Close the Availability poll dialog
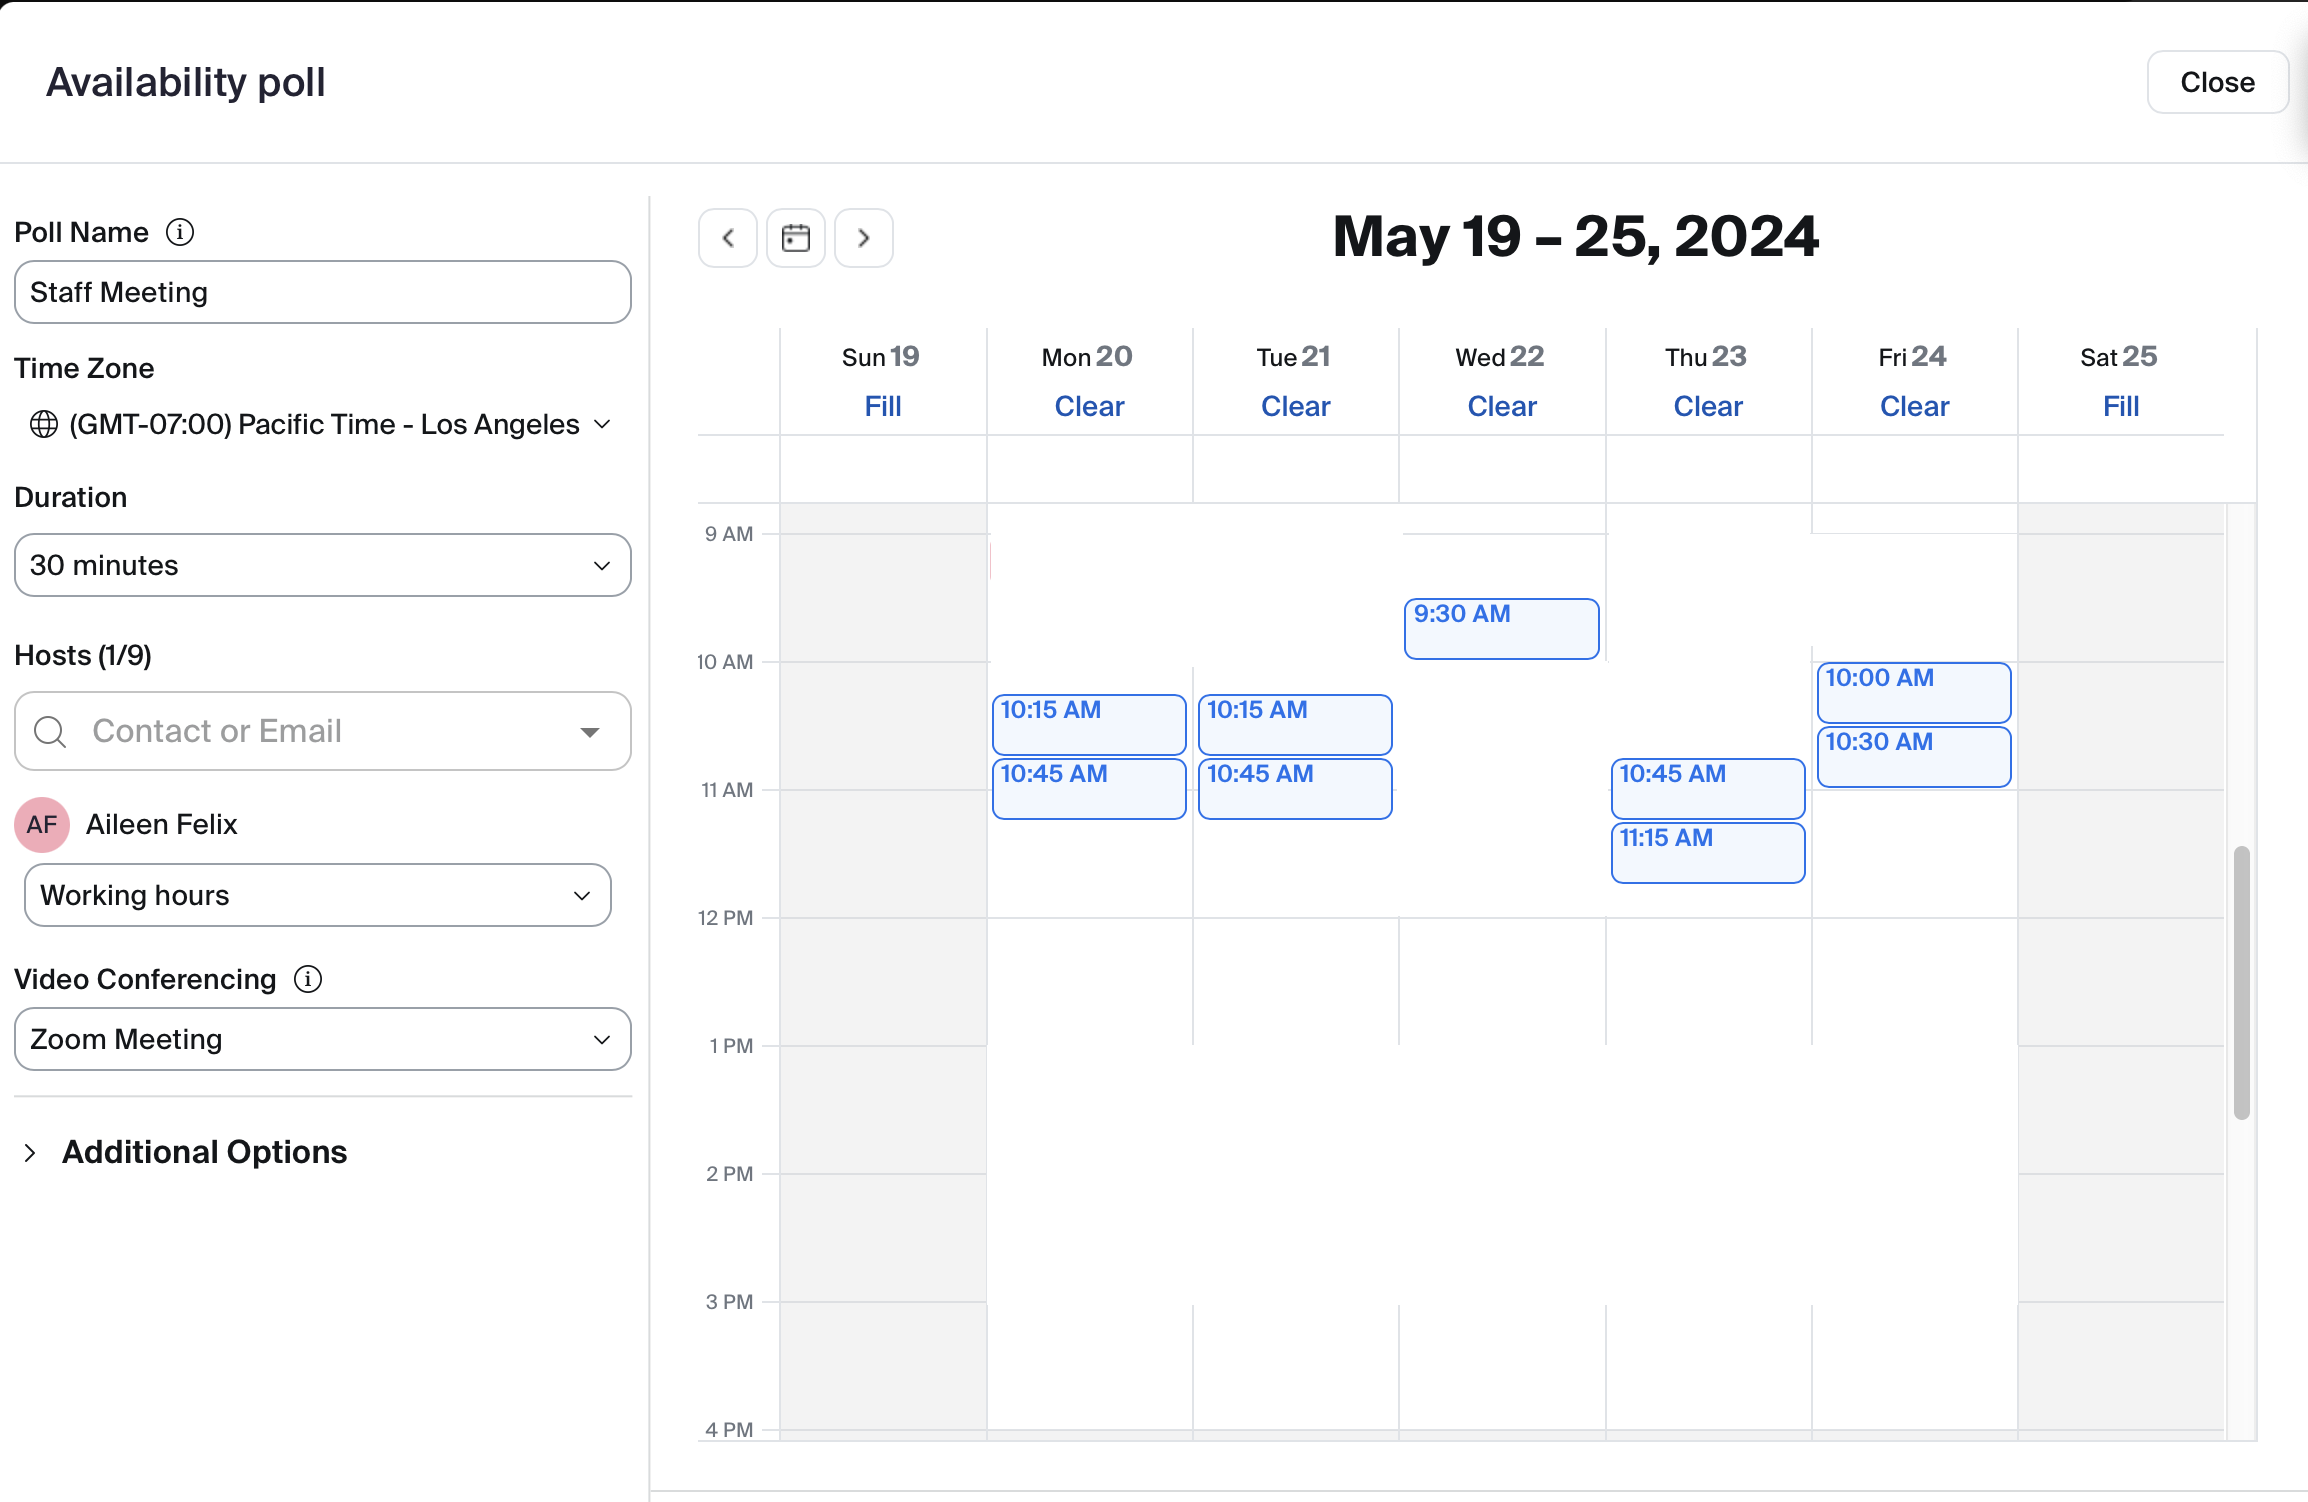The width and height of the screenshot is (2308, 1502). coord(2217,82)
